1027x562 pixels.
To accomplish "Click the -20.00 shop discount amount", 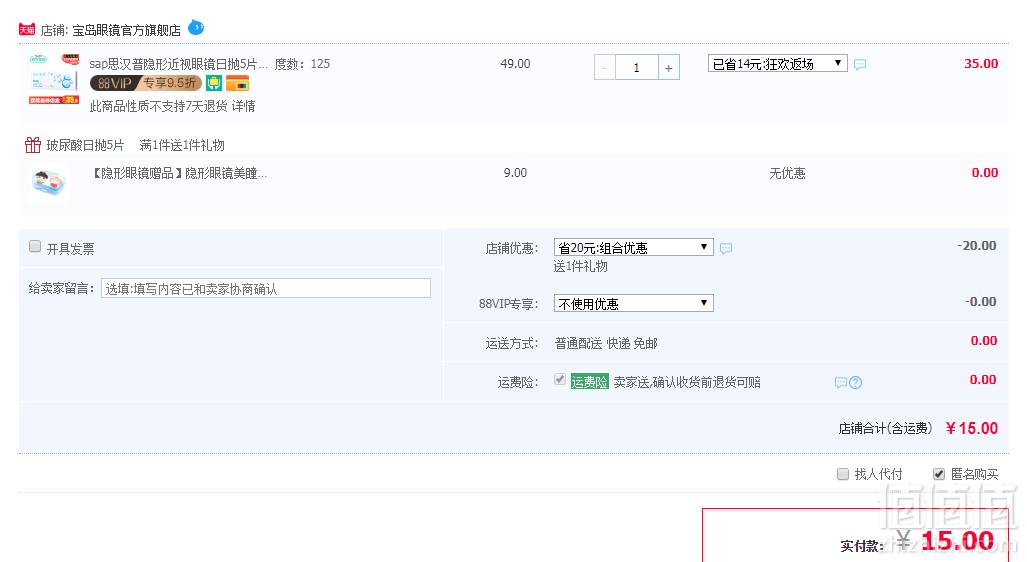I will click(977, 246).
